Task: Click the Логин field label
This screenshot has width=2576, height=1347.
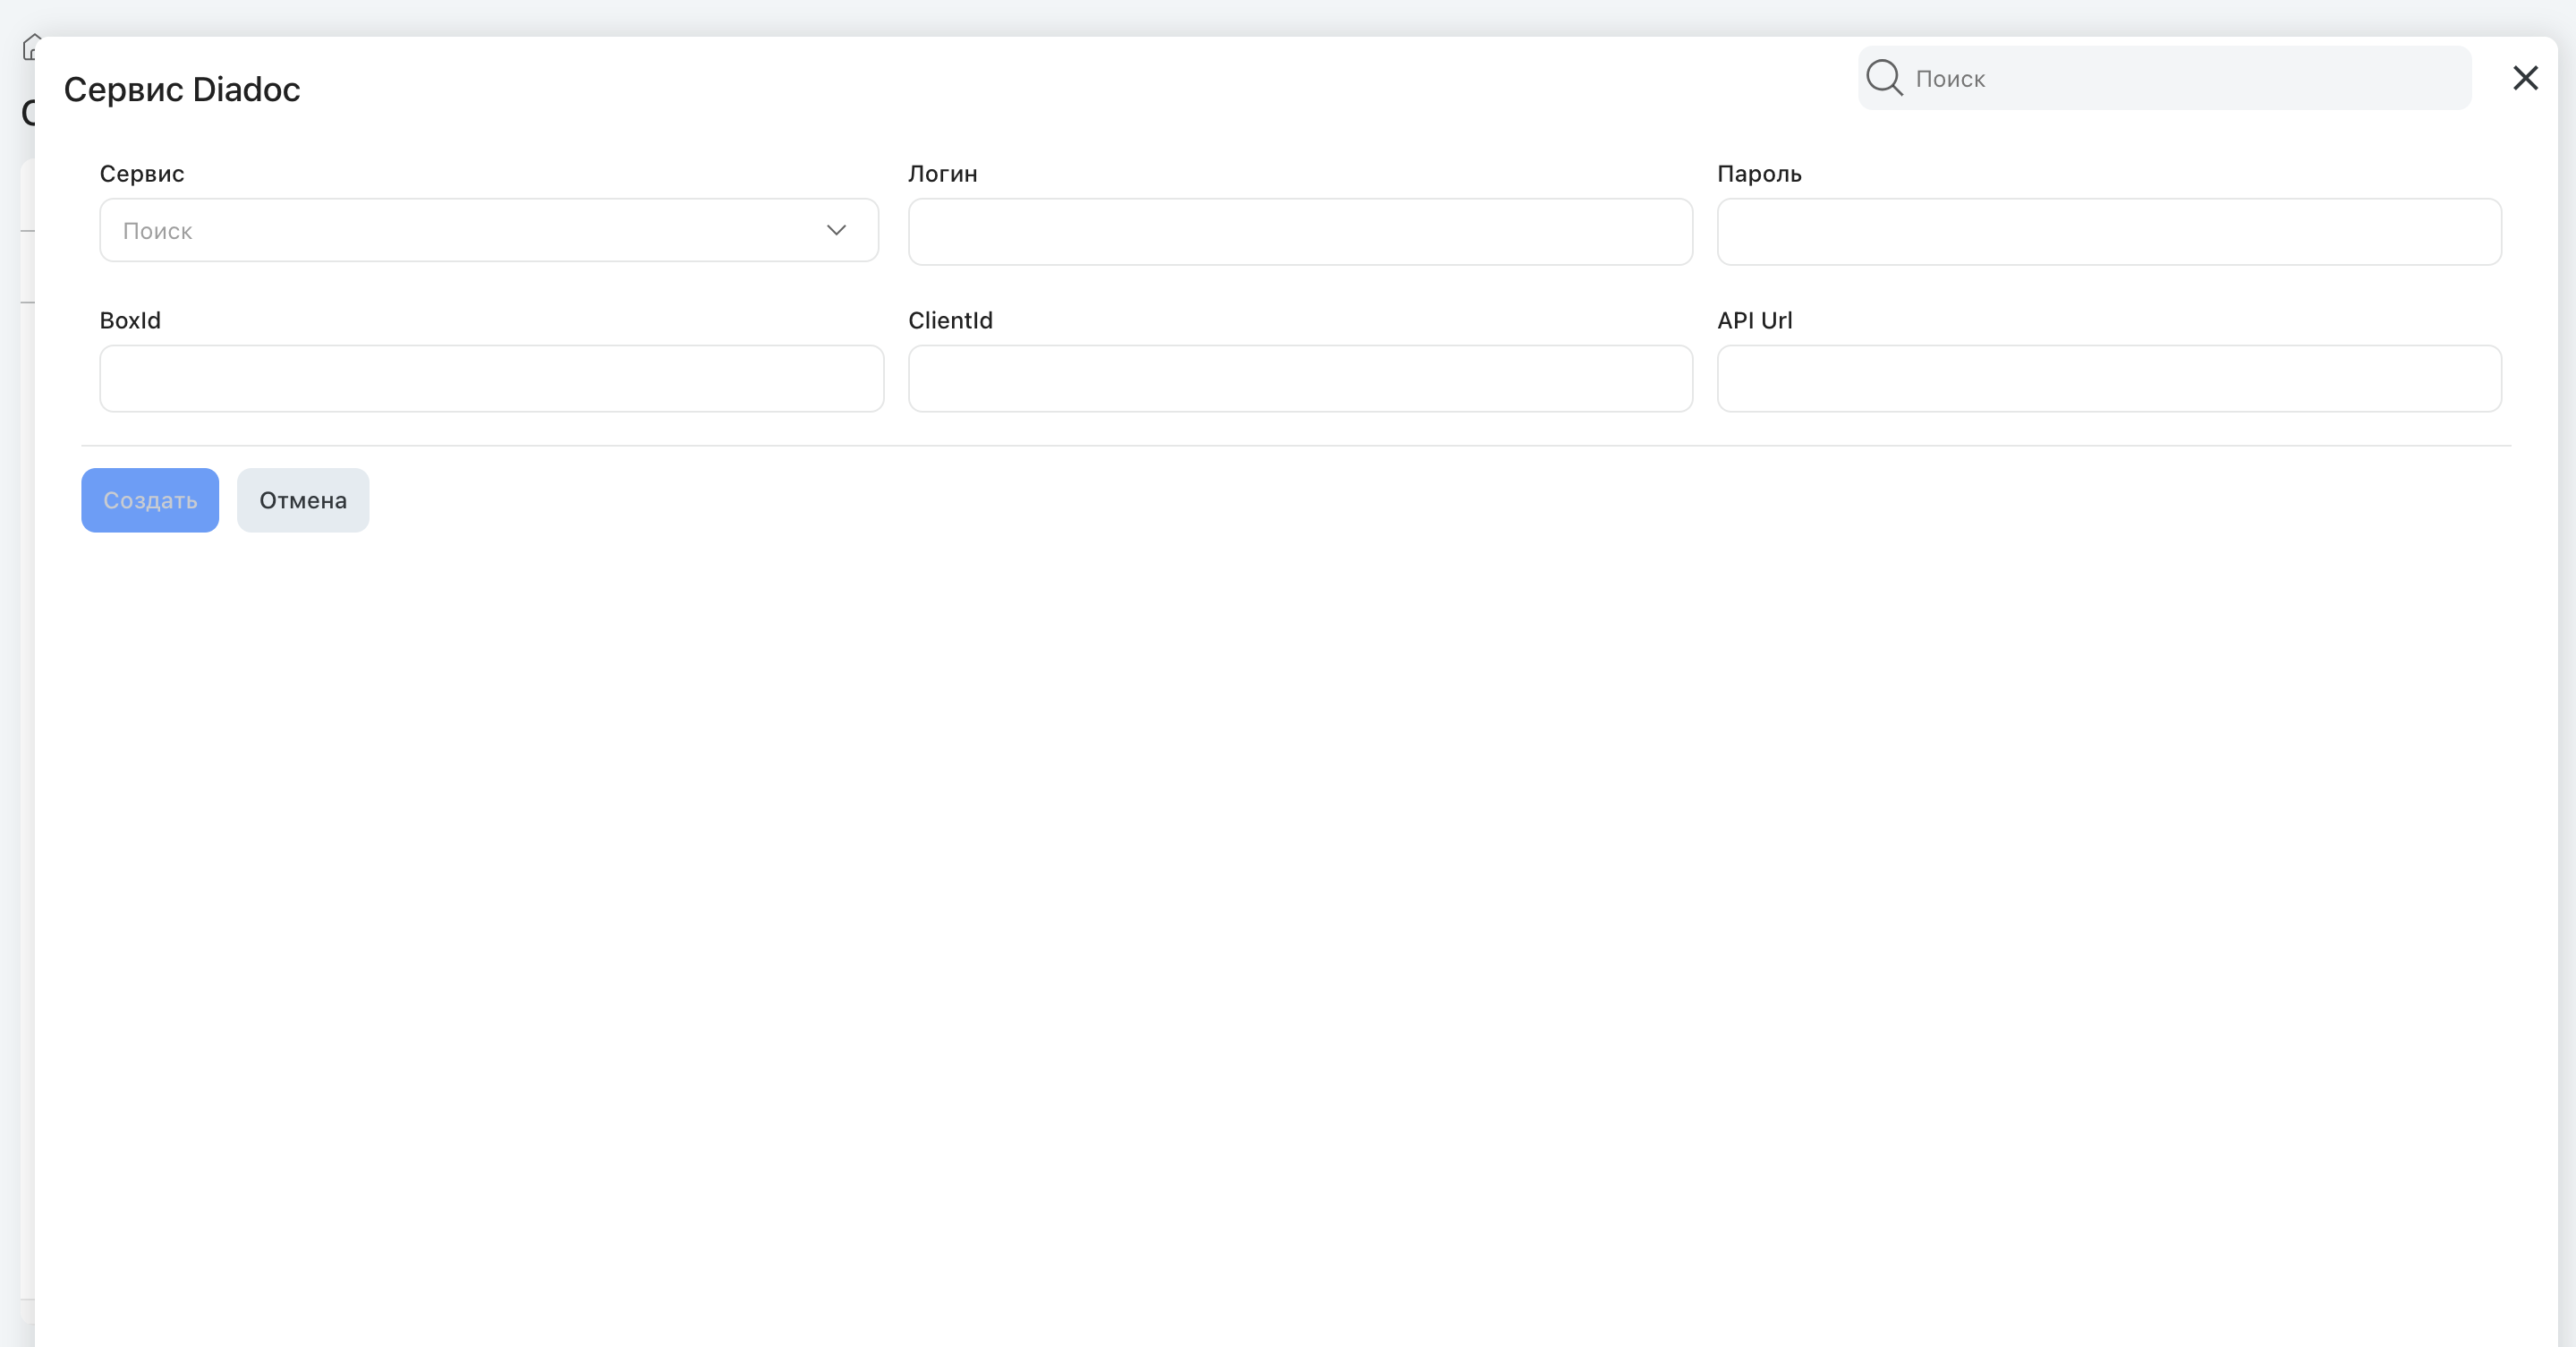Action: coord(943,174)
